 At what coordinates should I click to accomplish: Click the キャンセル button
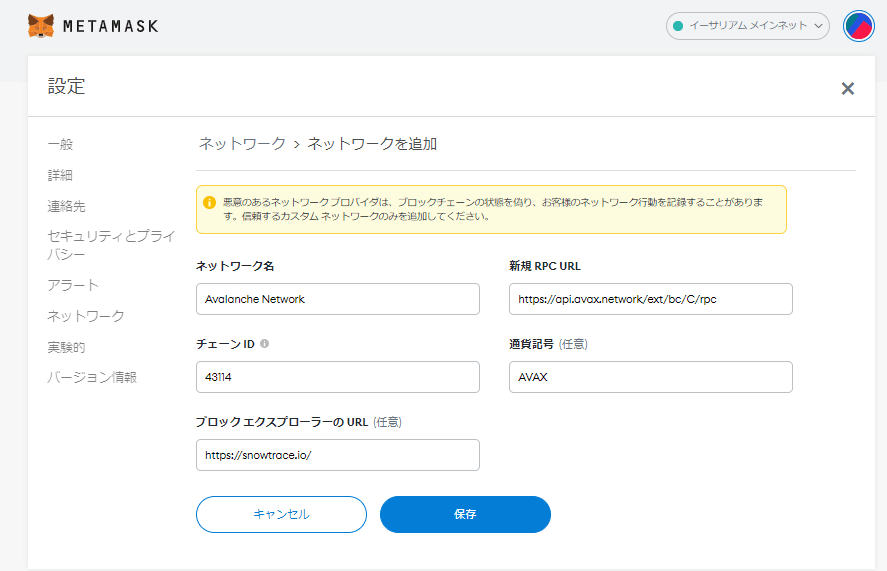(x=281, y=514)
